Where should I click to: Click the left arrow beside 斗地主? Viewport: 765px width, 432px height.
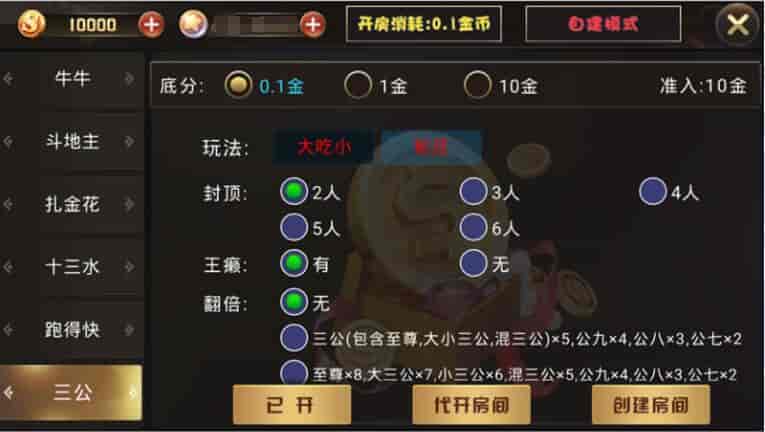point(8,142)
